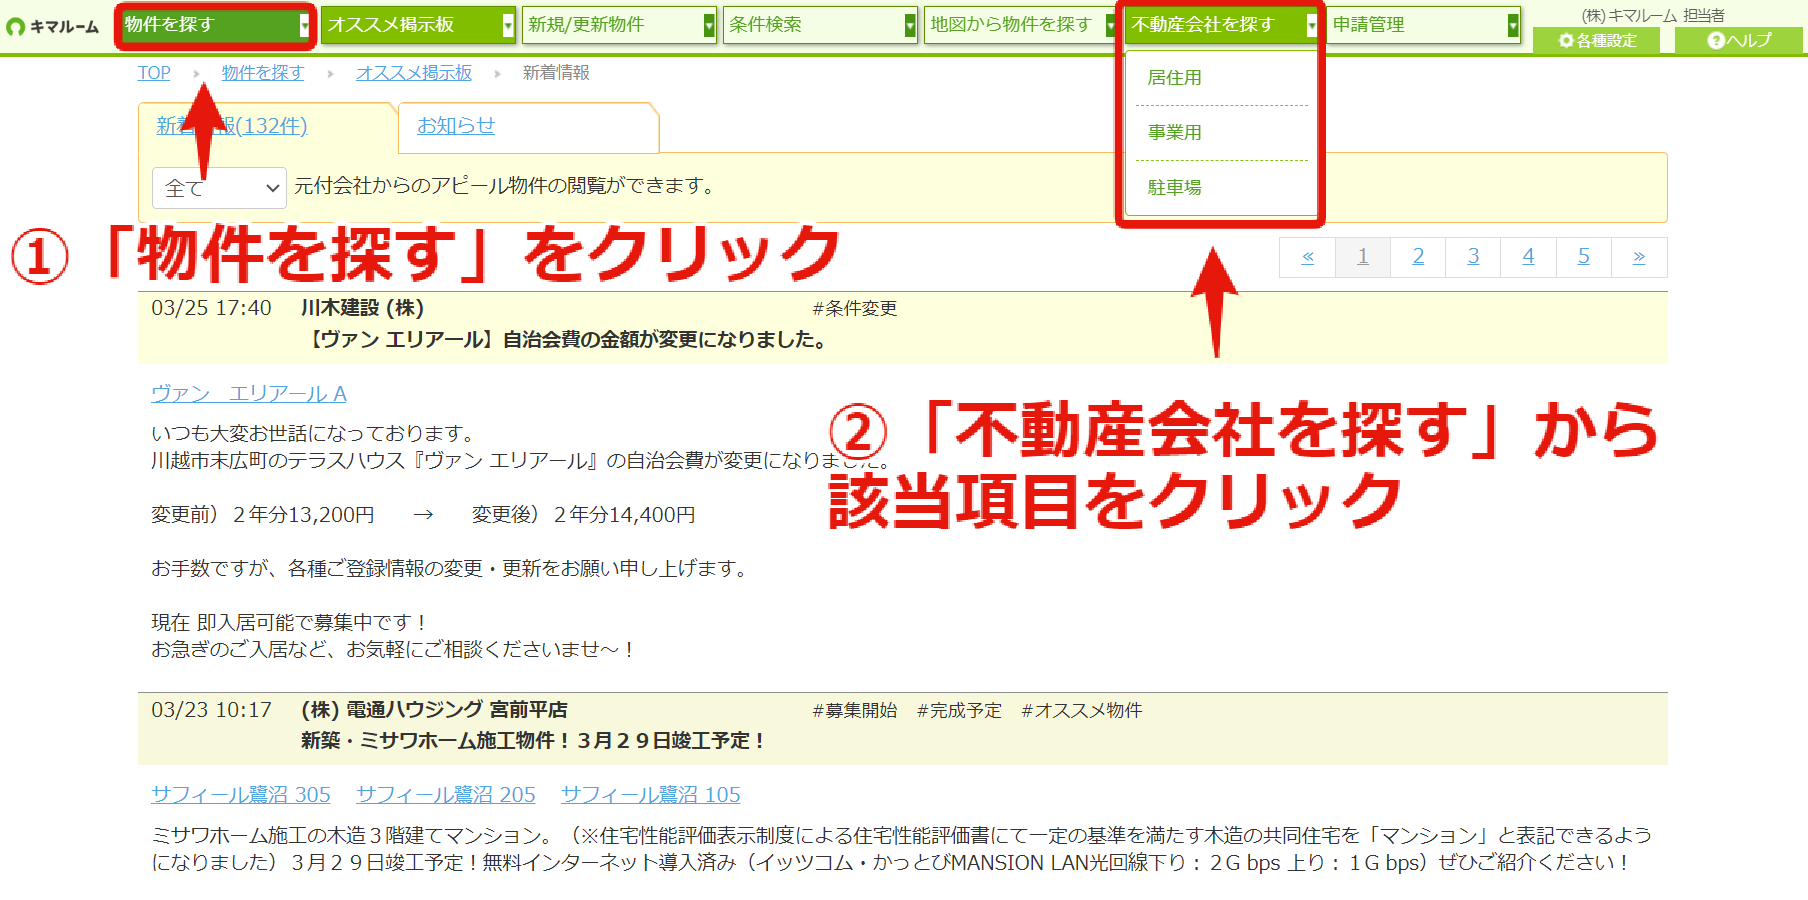Image resolution: width=1808 pixels, height=900 pixels.
Task: Click the 03/23 10:17 timestamp
Action: click(x=211, y=710)
